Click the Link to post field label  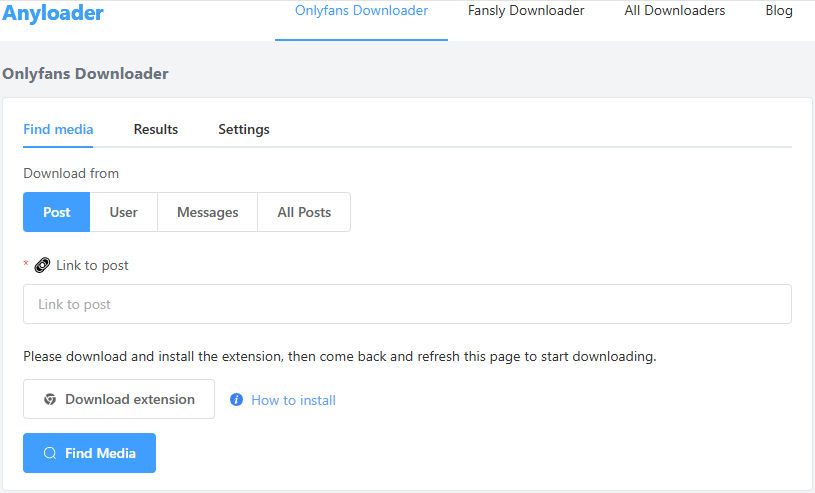point(92,265)
